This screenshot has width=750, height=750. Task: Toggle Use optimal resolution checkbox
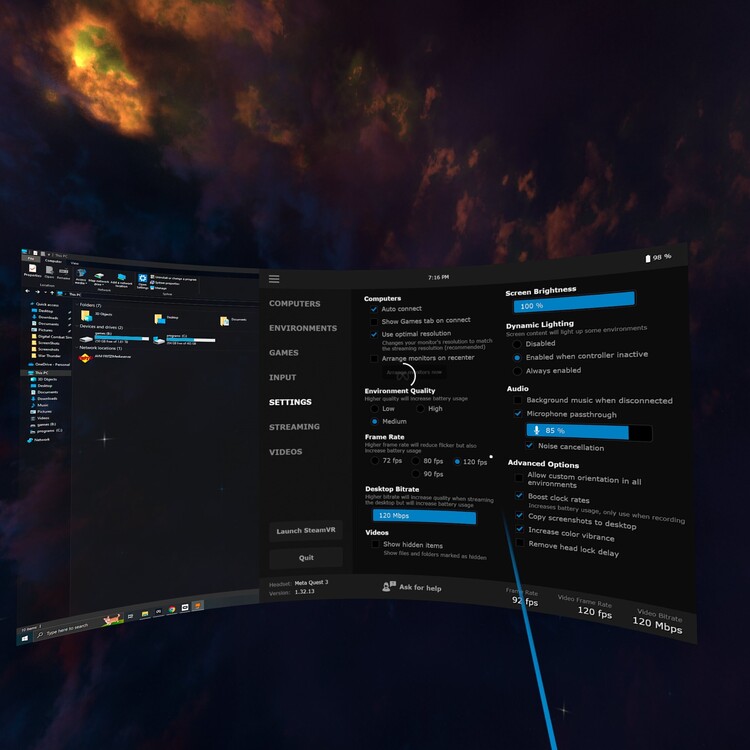pos(374,334)
